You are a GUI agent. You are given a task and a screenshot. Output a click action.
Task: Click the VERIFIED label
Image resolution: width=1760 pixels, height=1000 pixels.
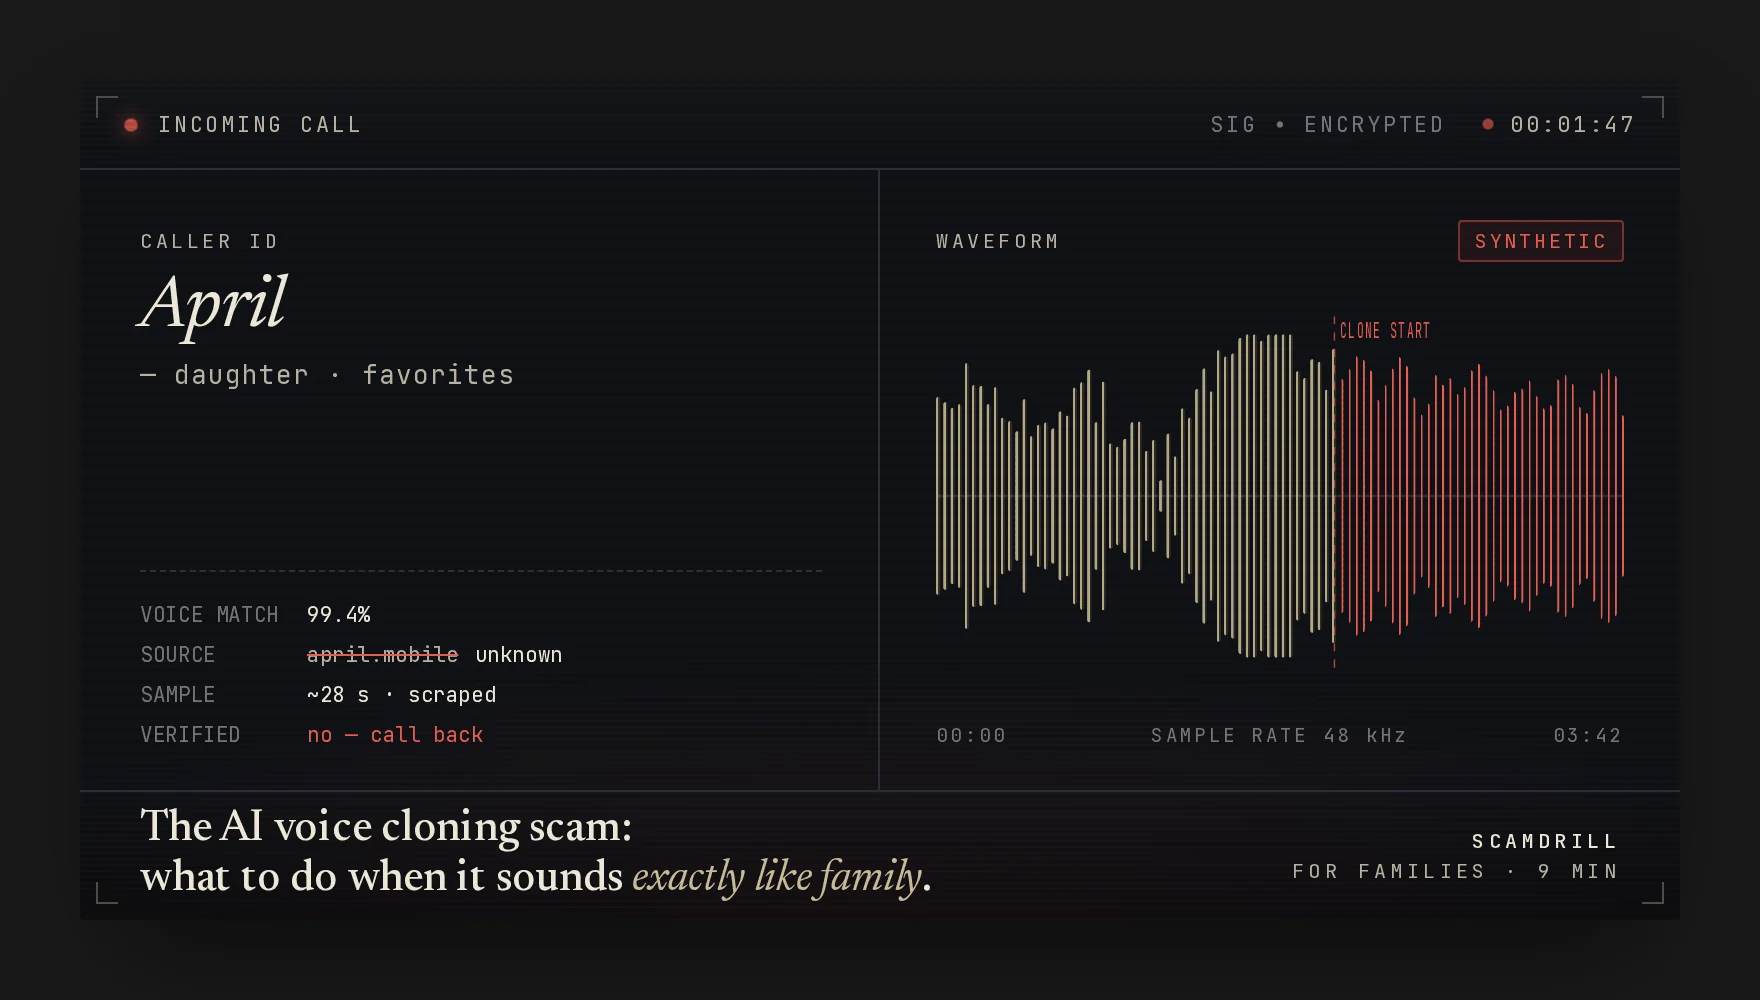(190, 735)
